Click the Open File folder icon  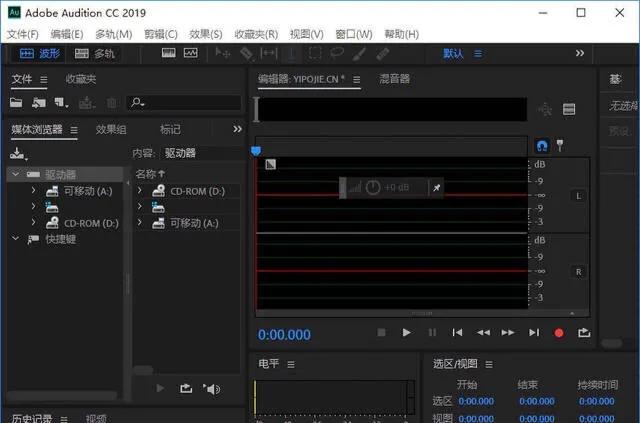pyautogui.click(x=16, y=102)
